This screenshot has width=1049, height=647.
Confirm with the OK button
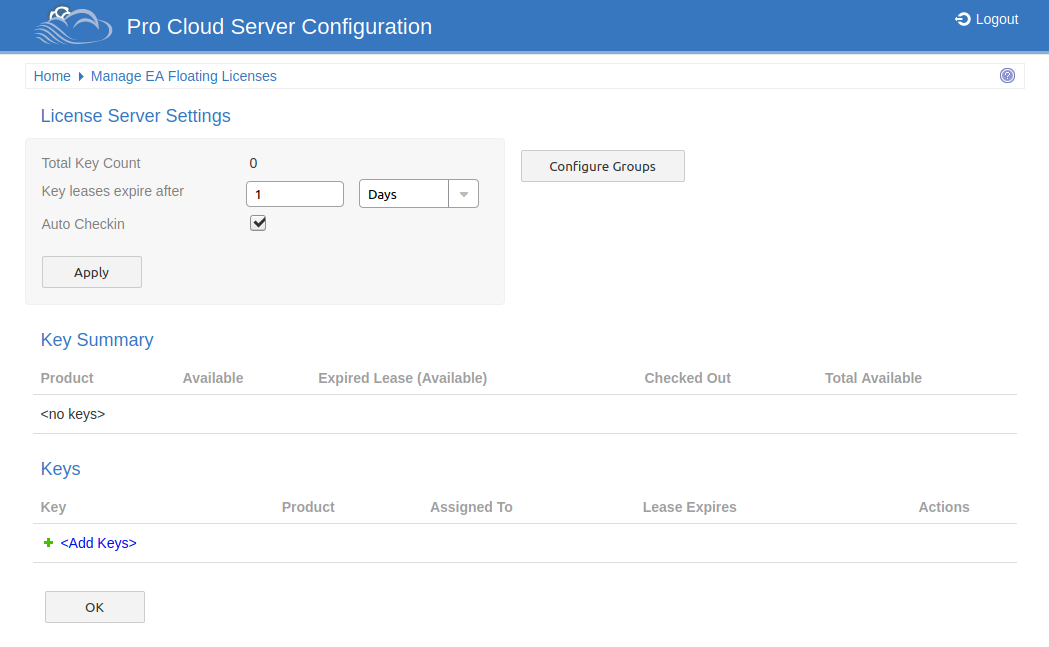pyautogui.click(x=94, y=607)
